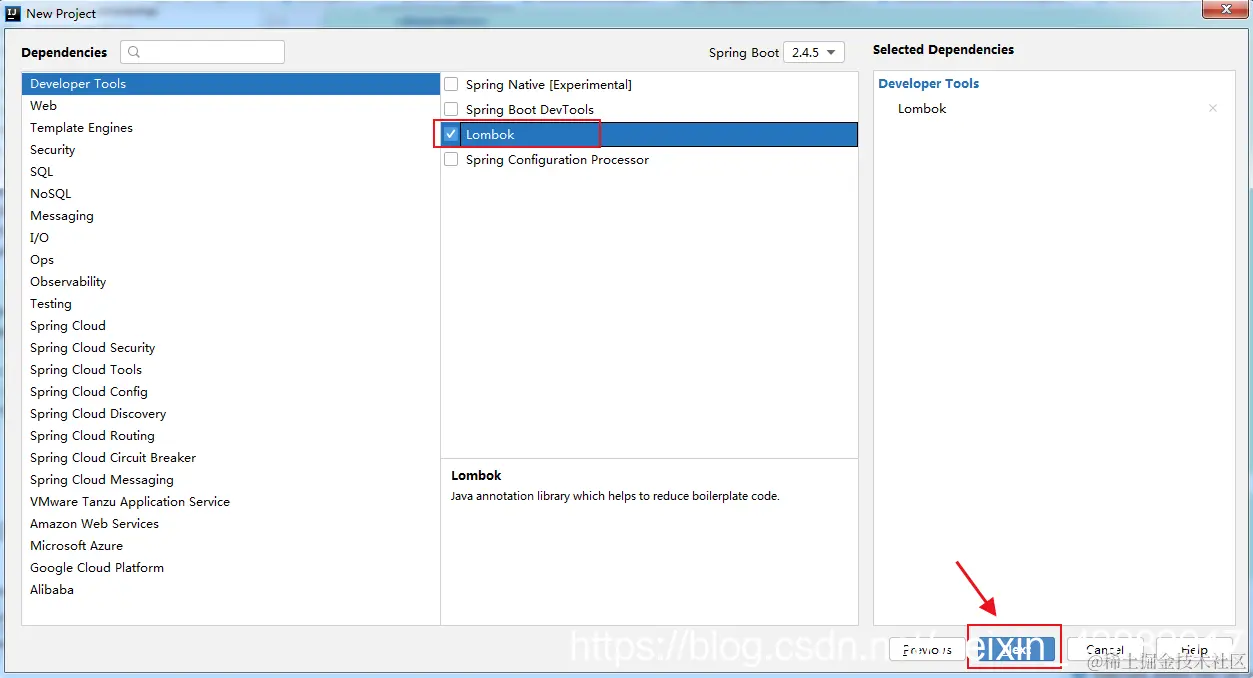Cancel the New Project wizard
Image resolution: width=1253 pixels, height=678 pixels.
coord(1105,650)
